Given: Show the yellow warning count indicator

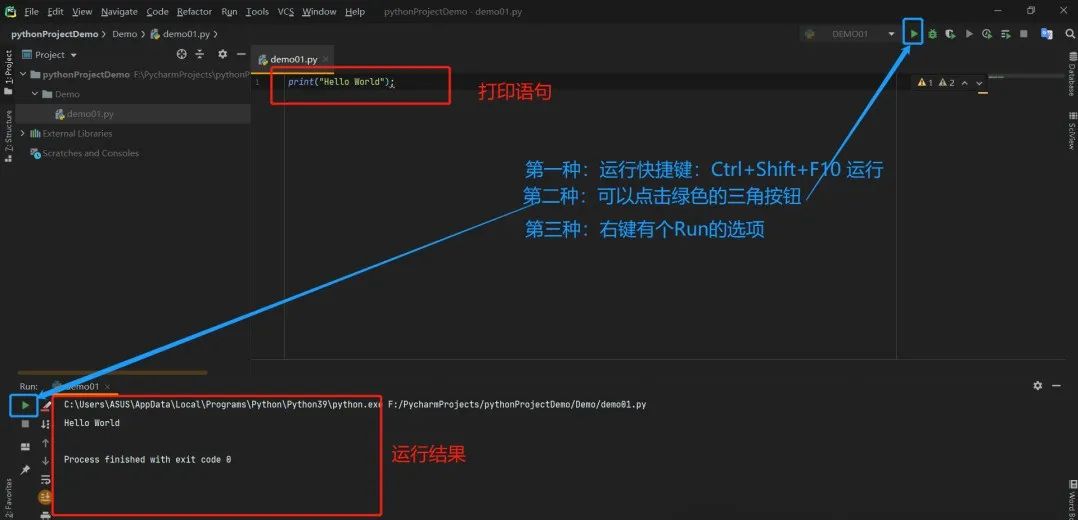Looking at the screenshot, I should [925, 83].
